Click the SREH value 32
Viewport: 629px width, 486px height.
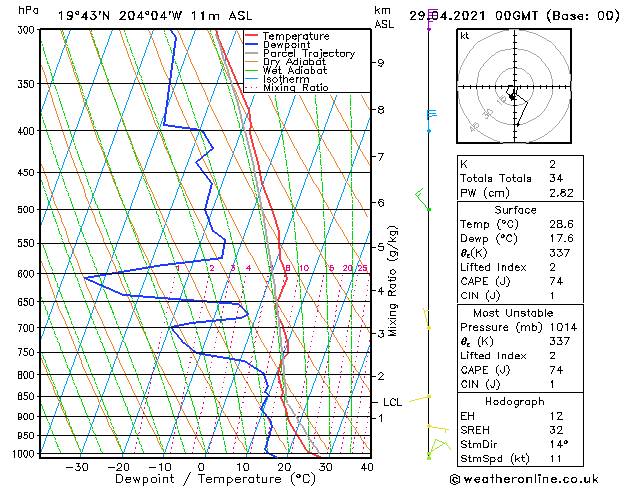tap(556, 430)
